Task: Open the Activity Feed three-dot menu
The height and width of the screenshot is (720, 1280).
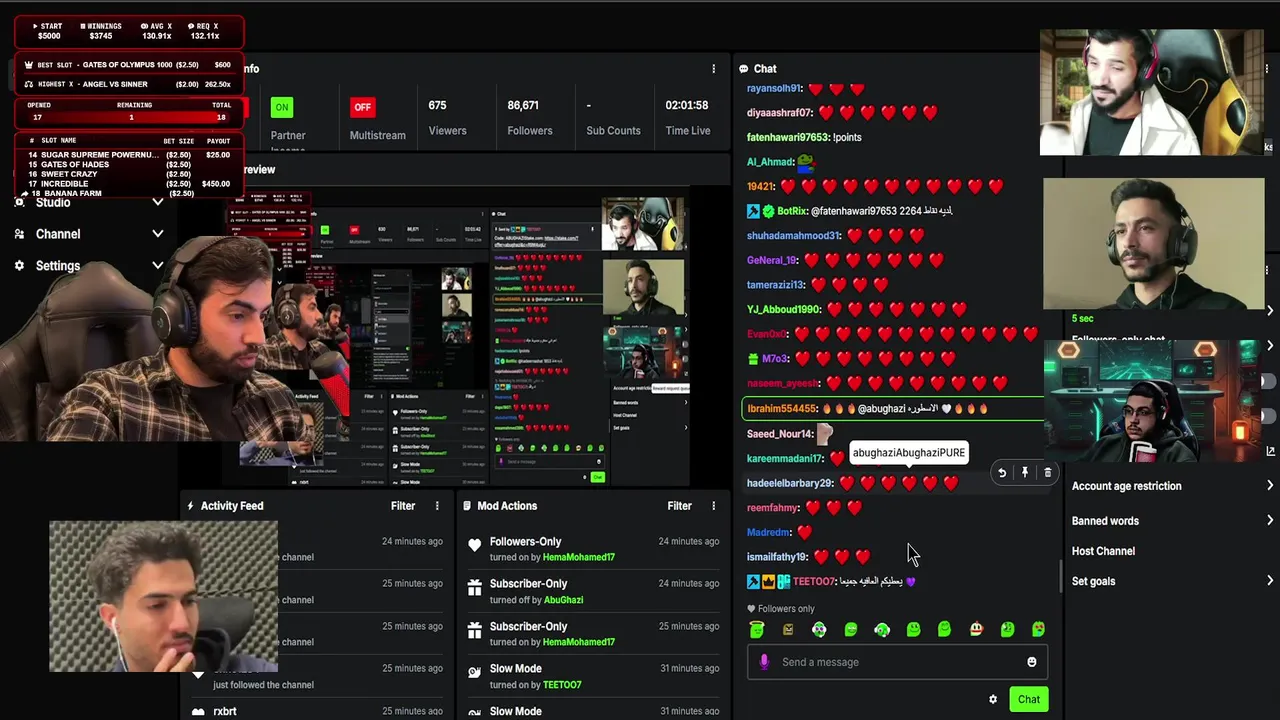Action: (x=437, y=506)
